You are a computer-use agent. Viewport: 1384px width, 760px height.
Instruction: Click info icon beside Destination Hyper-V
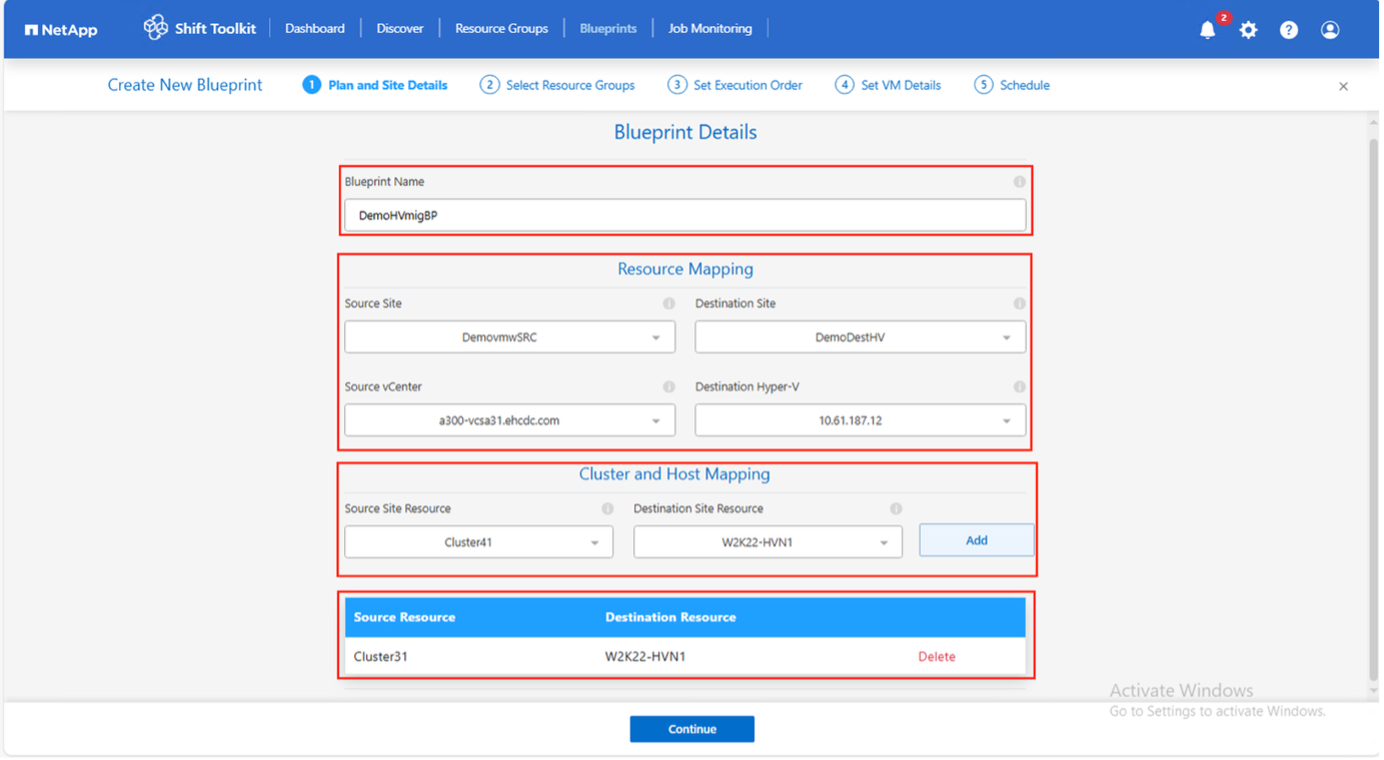[x=1019, y=387]
